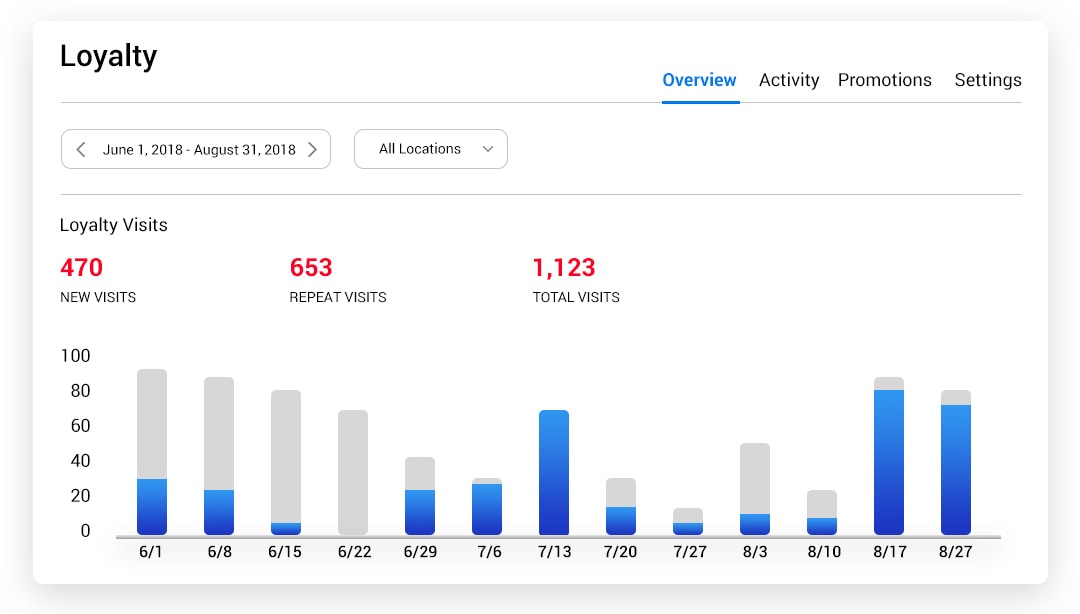Select the gray bar above 6/22
The image size is (1080, 614).
(x=353, y=473)
